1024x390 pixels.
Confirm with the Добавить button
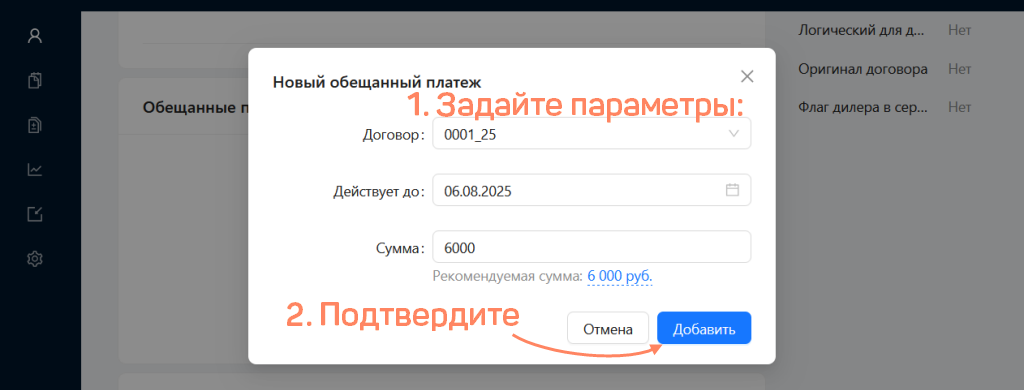pyautogui.click(x=704, y=328)
